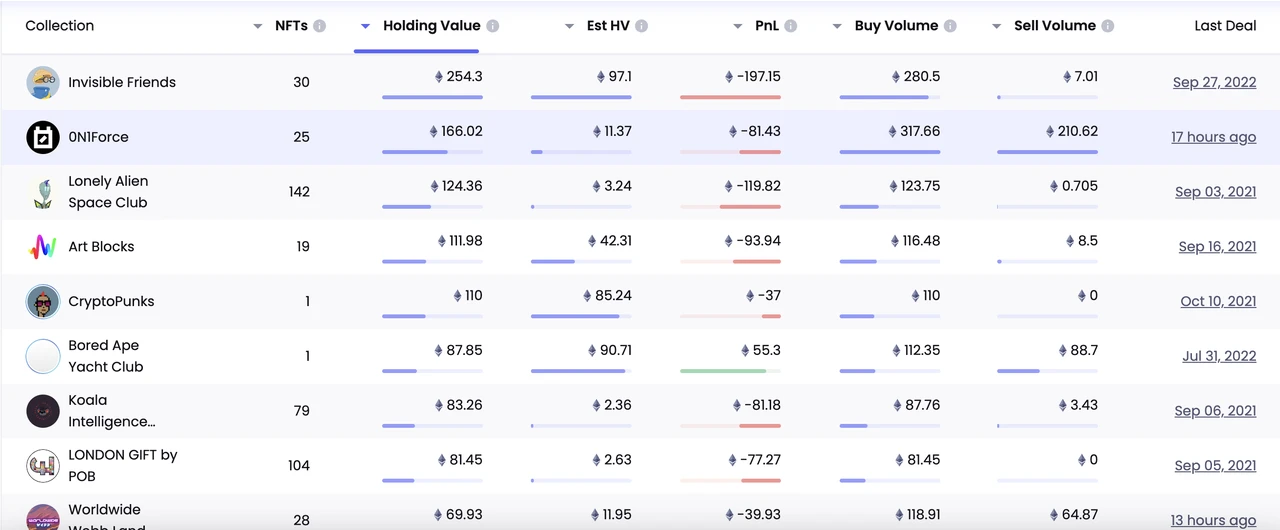Click Invisible Friends holding value bar
The image size is (1280, 530).
432,97
